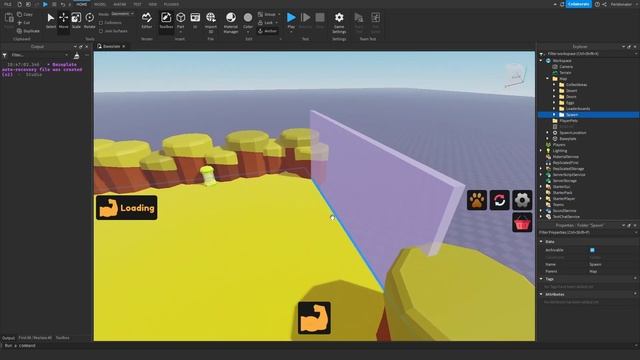Viewport: 640px width, 360px height.
Task: Switch to the TEST ribbon tab
Action: [x=138, y=4]
